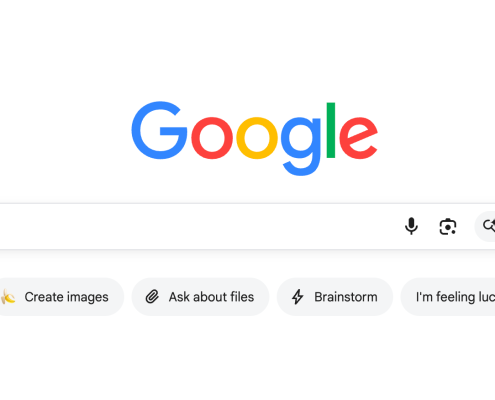Click the banana icon on Create images

(8, 297)
